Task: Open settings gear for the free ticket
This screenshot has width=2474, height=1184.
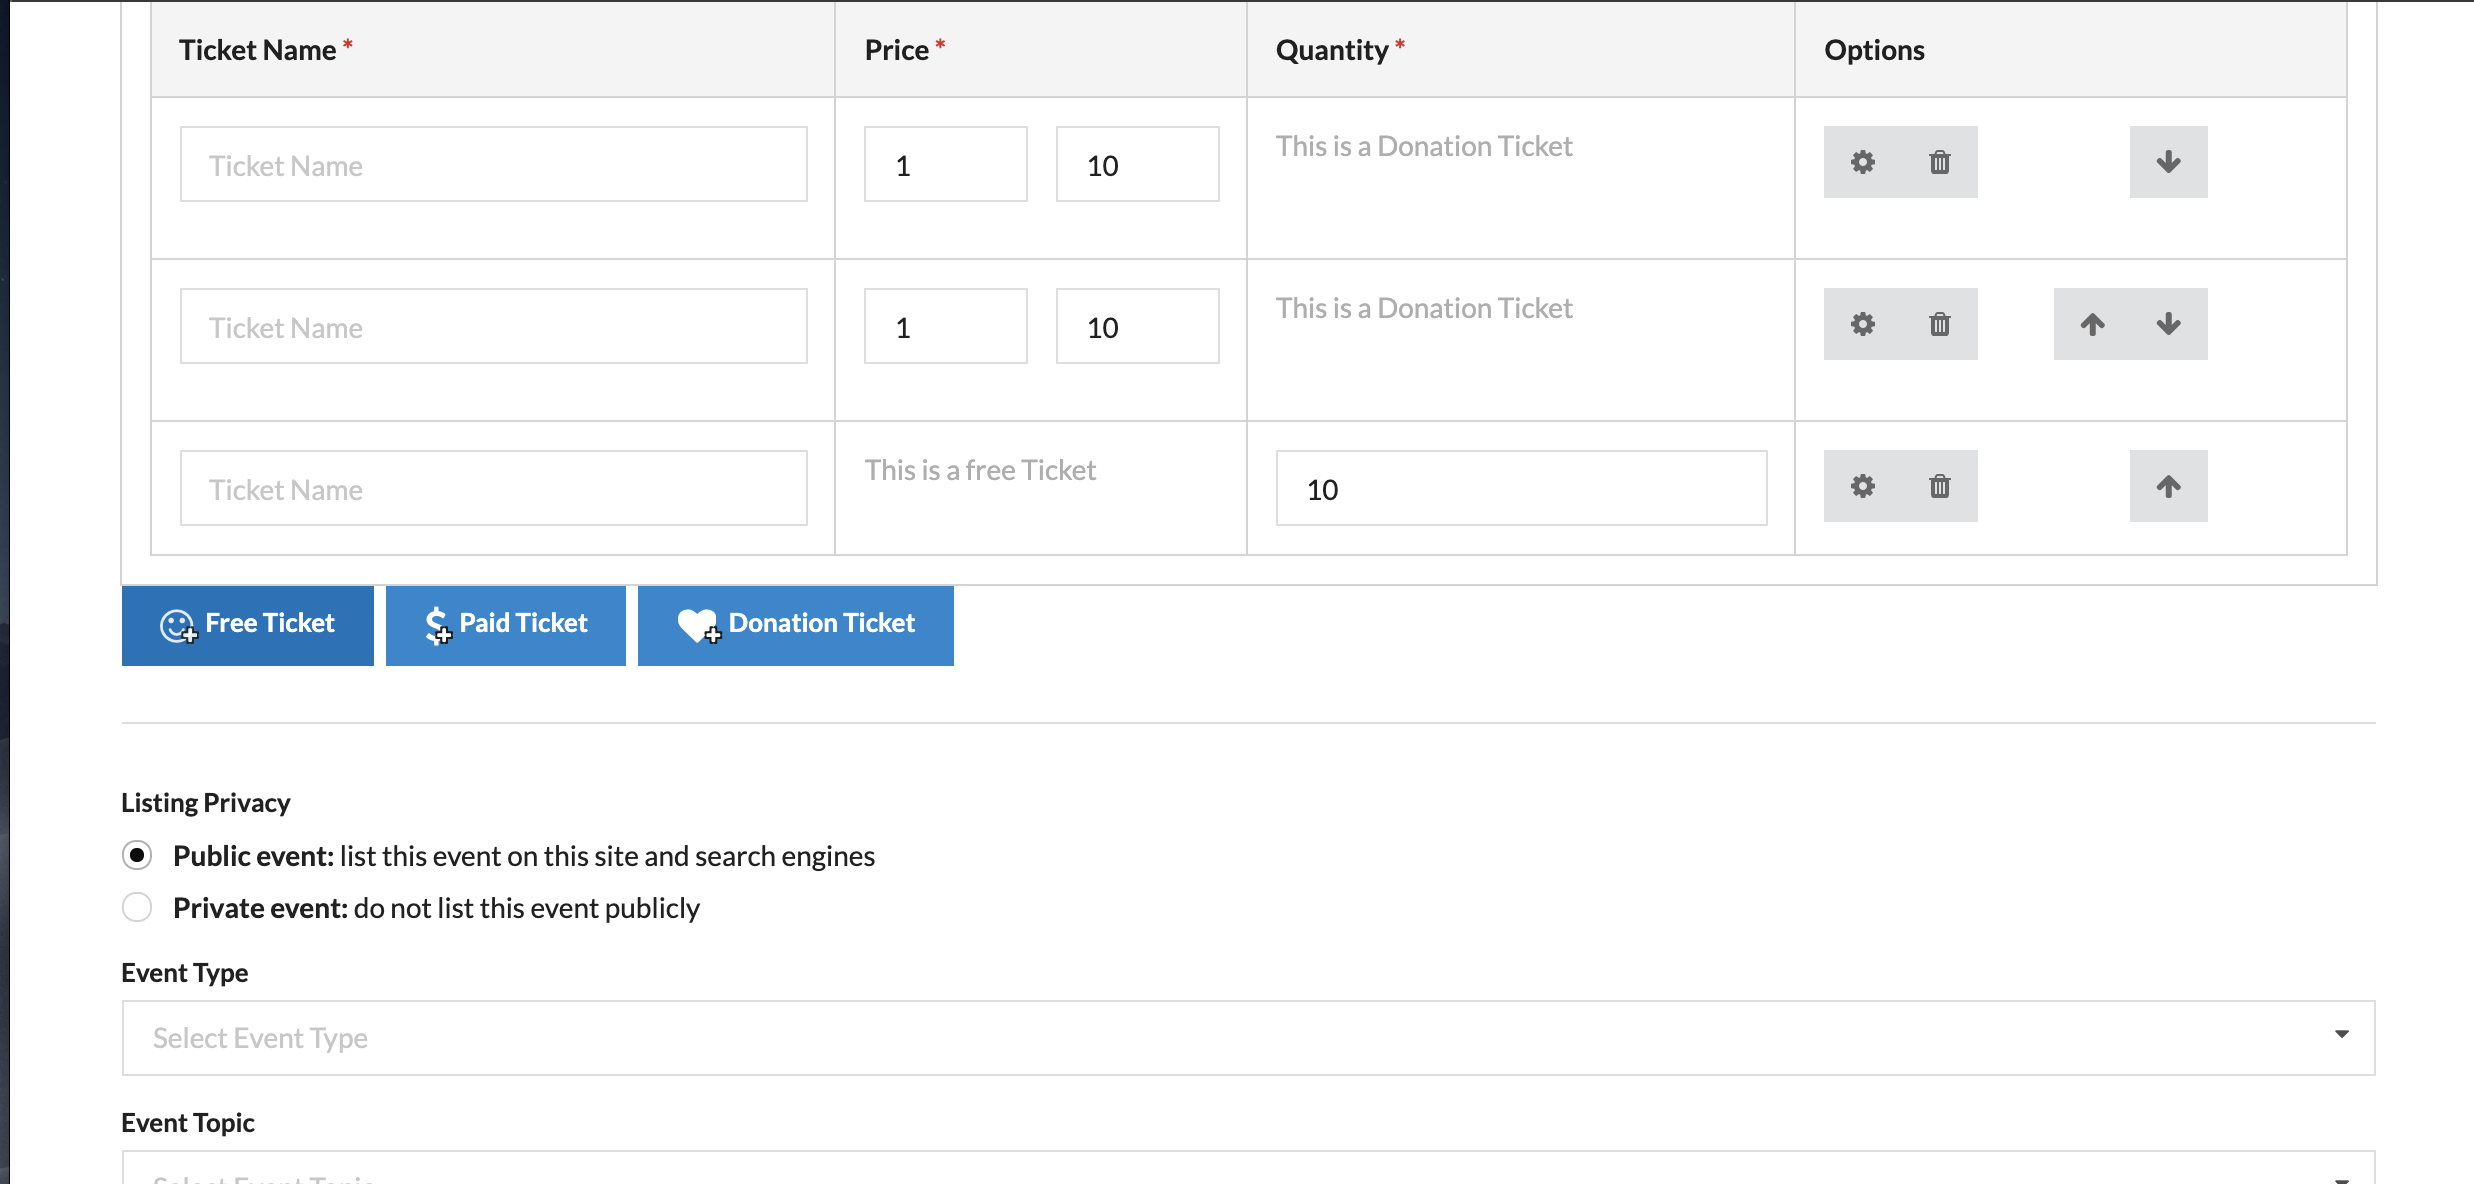Action: (1862, 486)
